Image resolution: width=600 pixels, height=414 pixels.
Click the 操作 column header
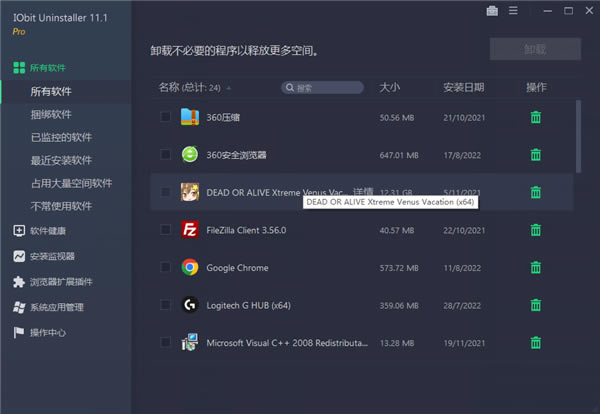coord(536,88)
